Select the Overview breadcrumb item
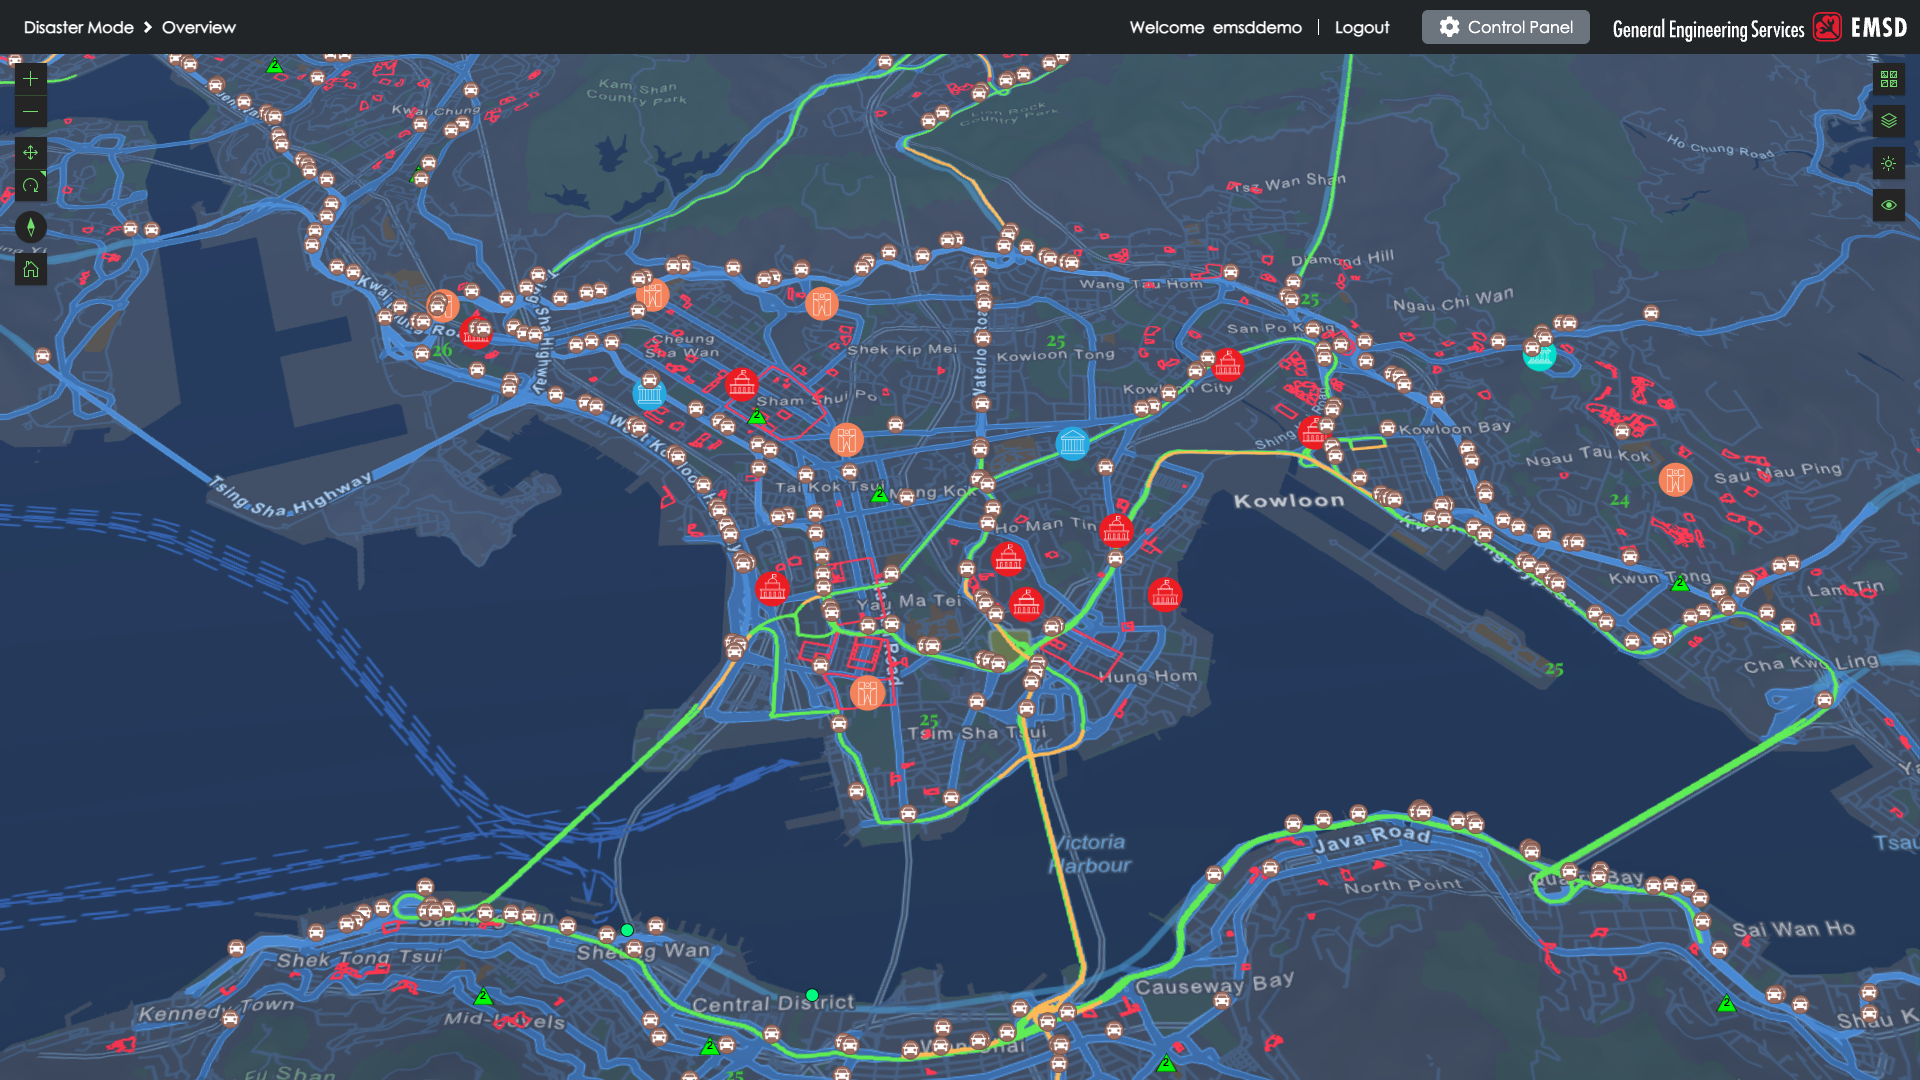This screenshot has width=1920, height=1080. tap(198, 27)
